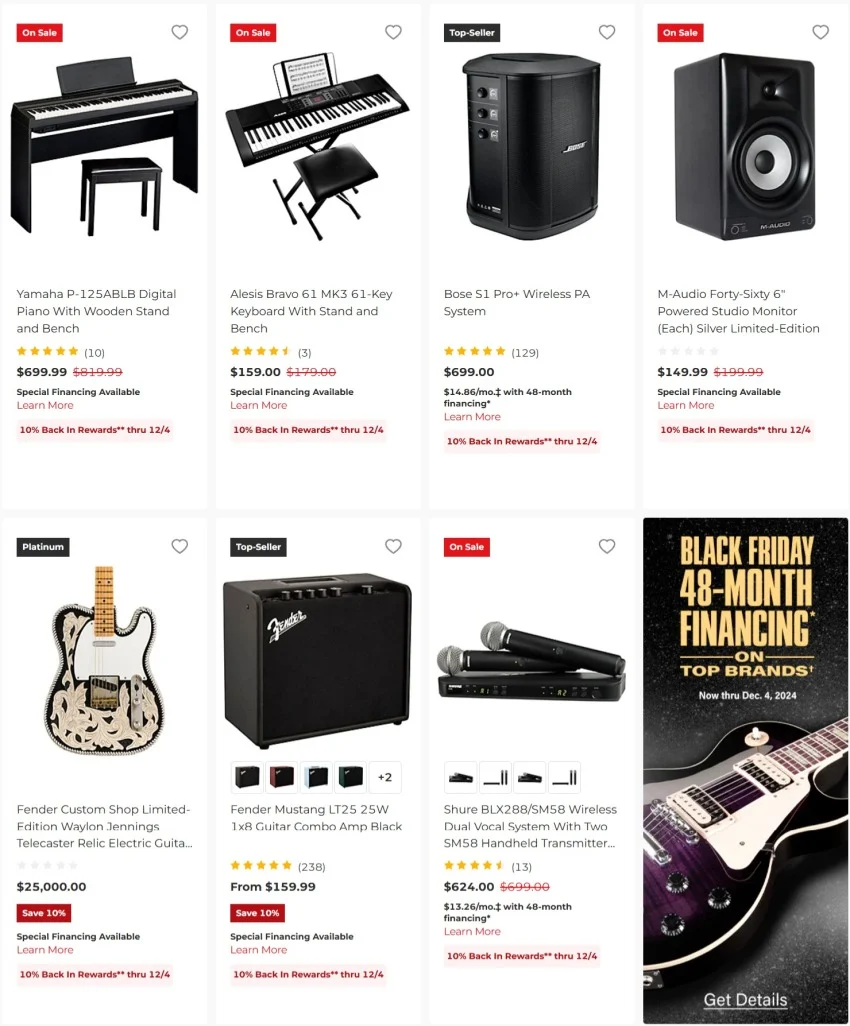Open the Bose S1 Pro+ Wireless PA System title
Image resolution: width=850 pixels, height=1026 pixels.
coord(517,302)
